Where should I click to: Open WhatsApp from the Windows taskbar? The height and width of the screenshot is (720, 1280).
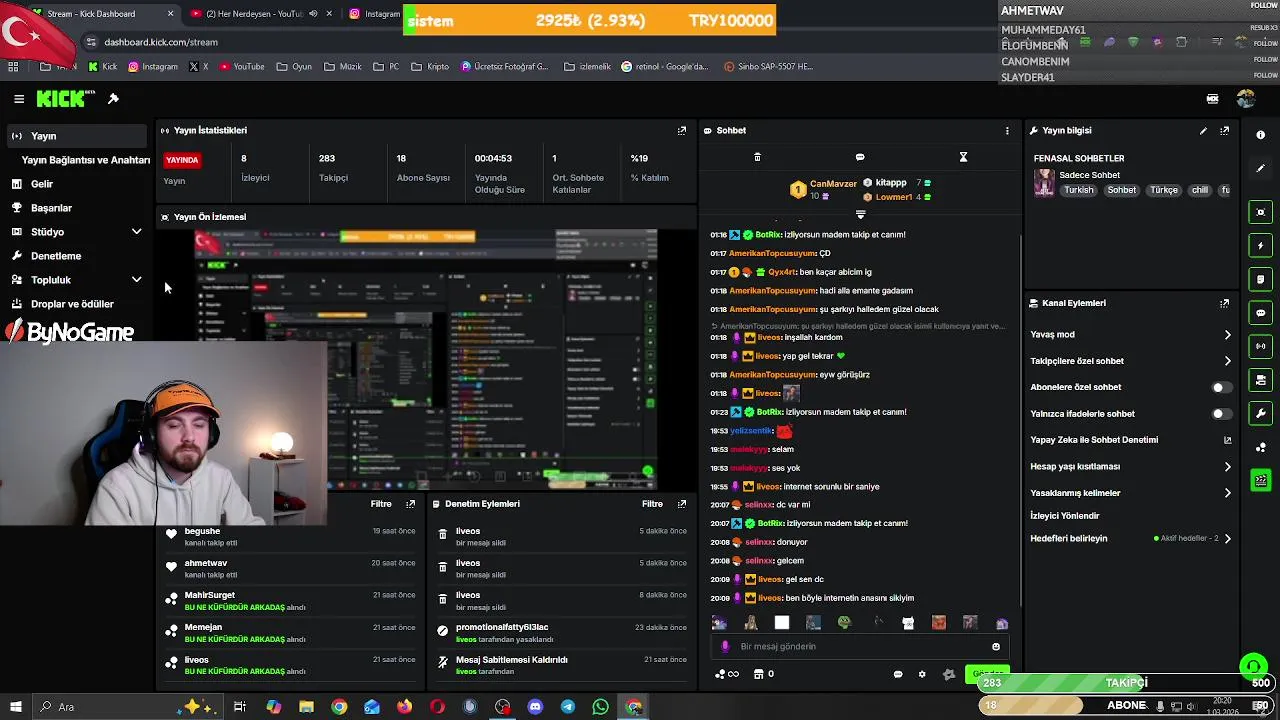point(600,707)
